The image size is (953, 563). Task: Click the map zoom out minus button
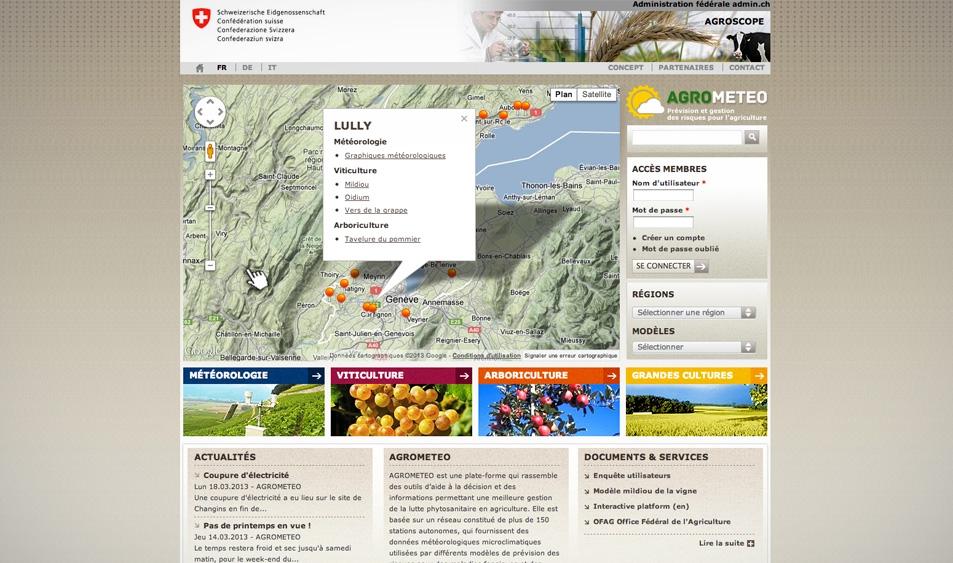(210, 265)
